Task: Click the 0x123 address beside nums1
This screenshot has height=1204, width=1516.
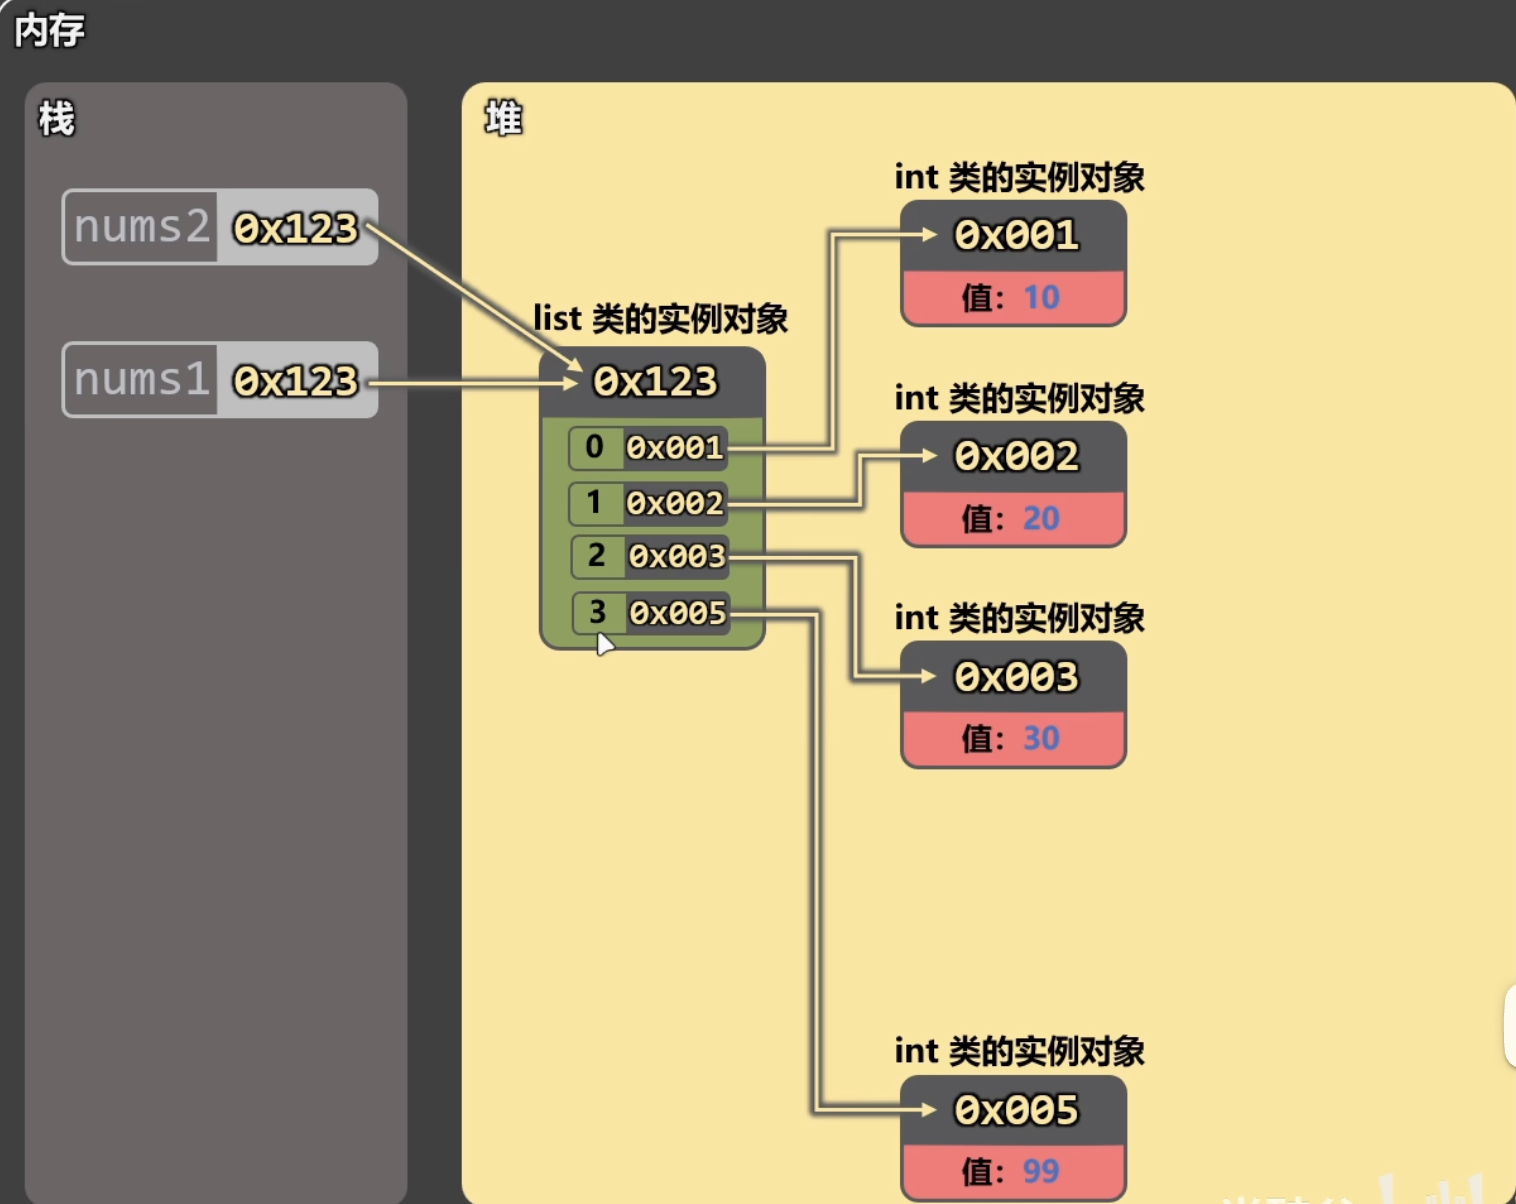Action: (x=296, y=381)
